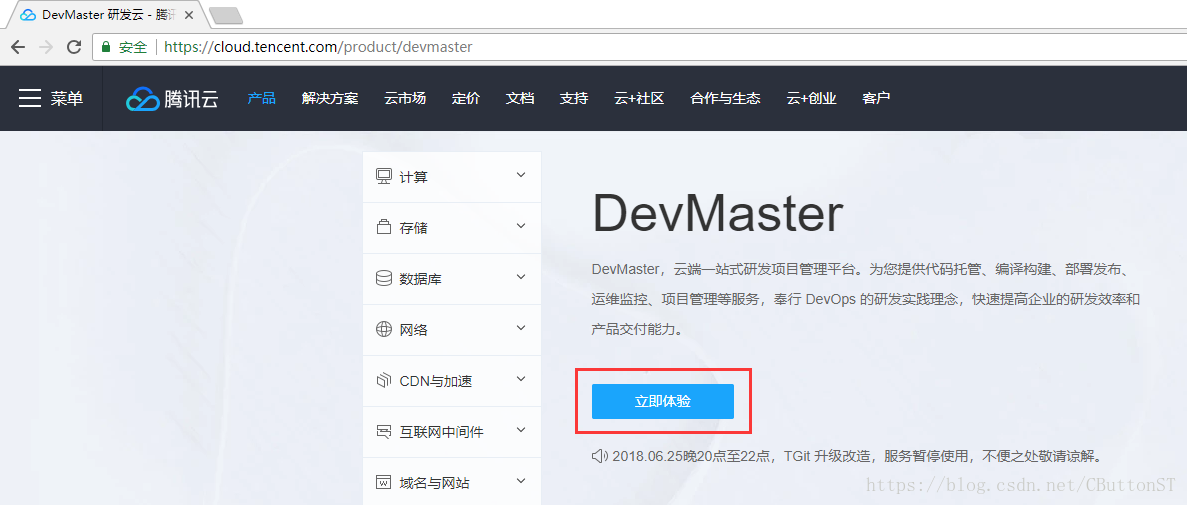This screenshot has width=1187, height=505.
Task: Click the speaker announcement icon
Action: tap(600, 456)
